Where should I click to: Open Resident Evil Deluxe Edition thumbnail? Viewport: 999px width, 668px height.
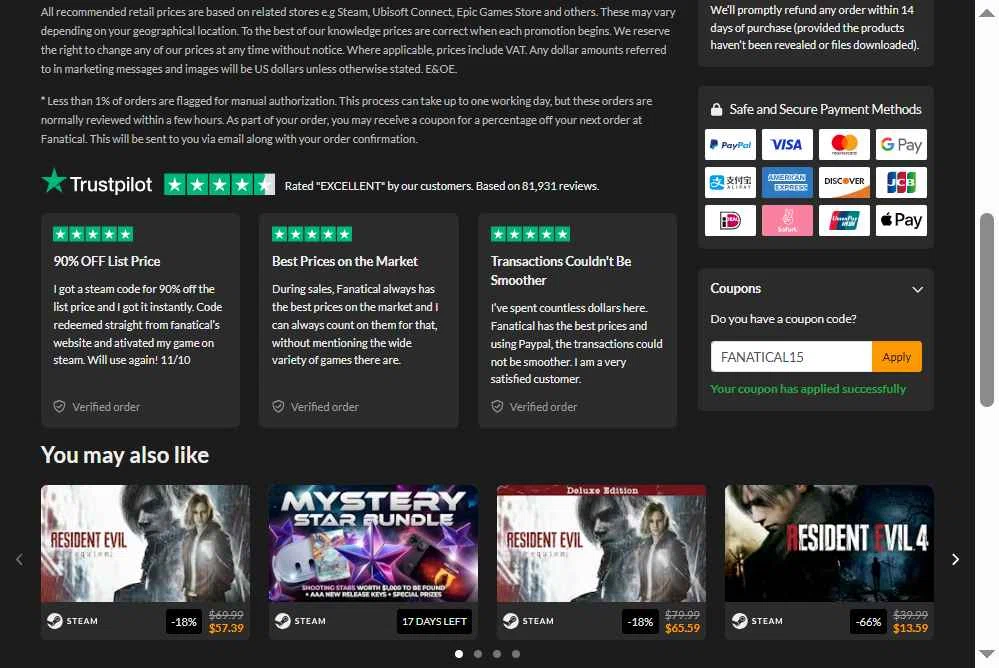601,544
